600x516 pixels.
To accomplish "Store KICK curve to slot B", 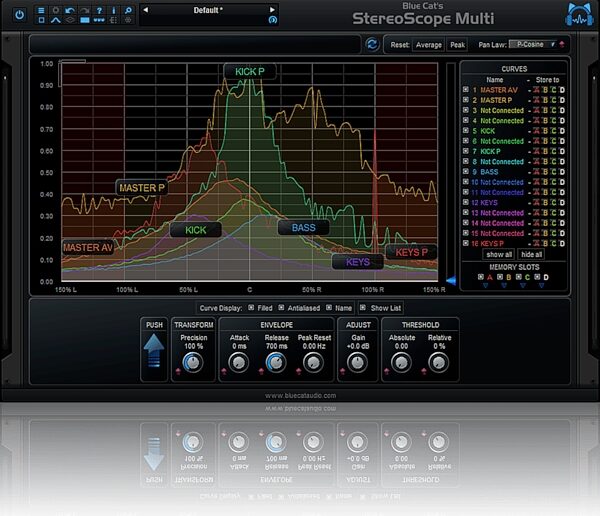I will click(545, 131).
